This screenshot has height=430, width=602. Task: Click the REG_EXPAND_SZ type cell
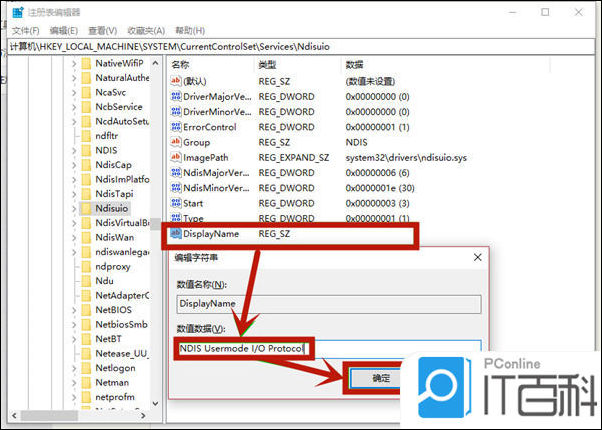click(x=294, y=157)
